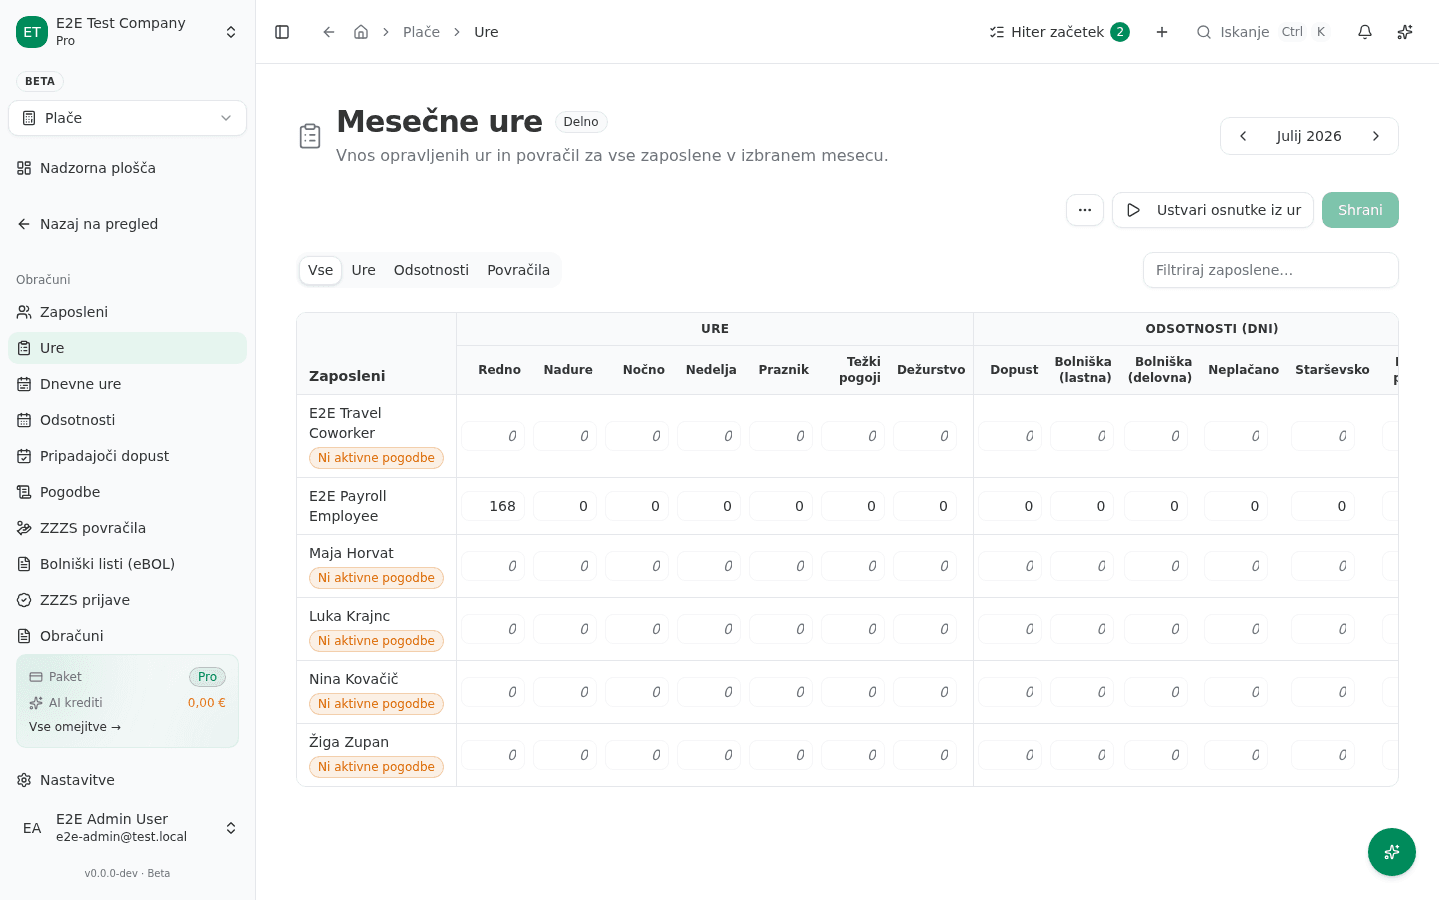
Task: Go back with the arrow icon
Action: coord(329,32)
